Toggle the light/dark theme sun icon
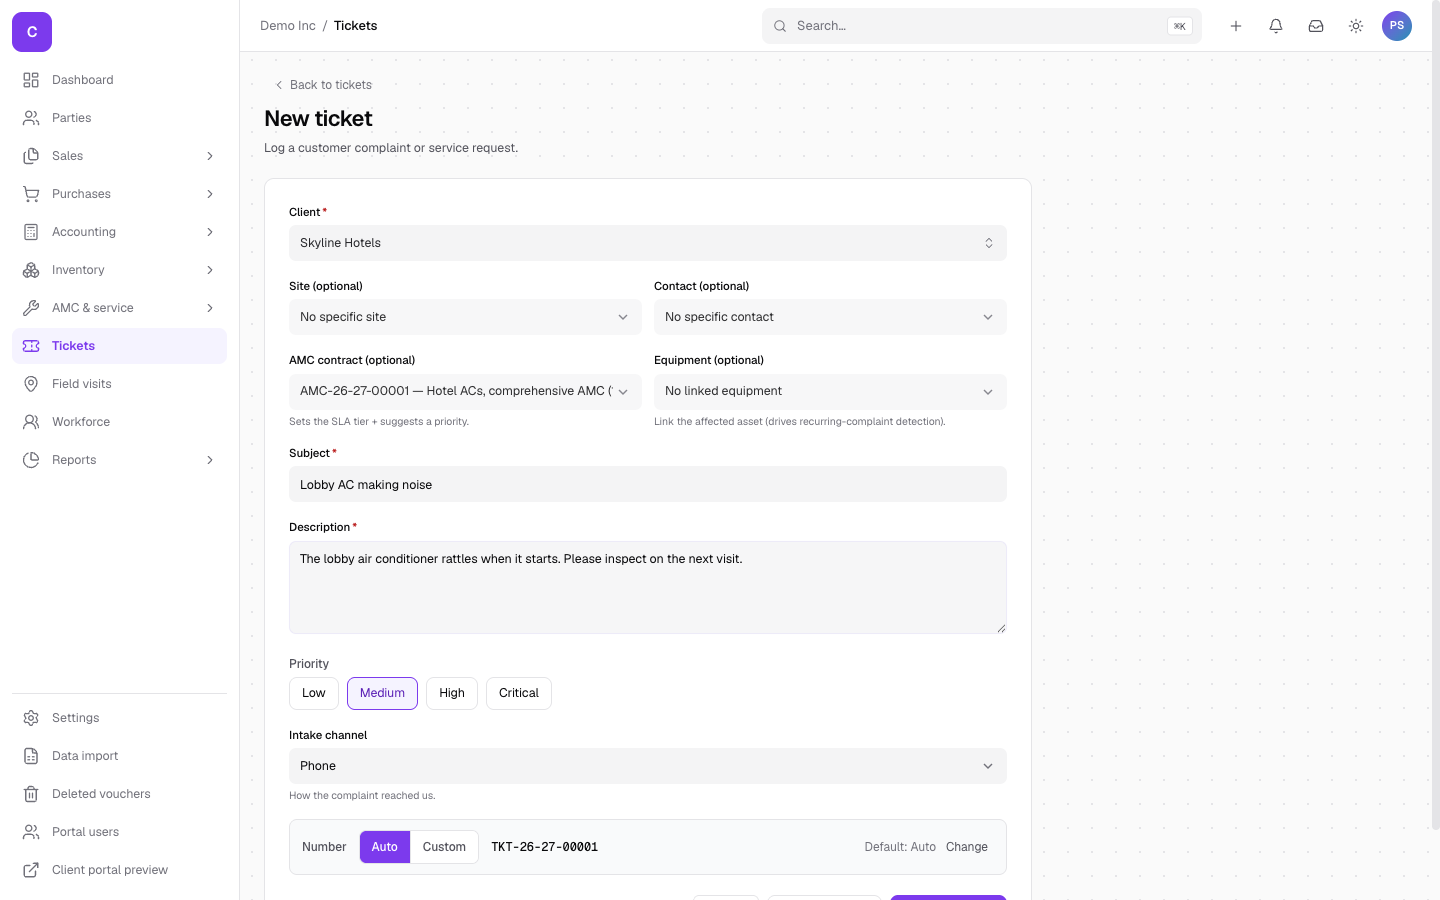Viewport: 1440px width, 900px height. [1356, 26]
